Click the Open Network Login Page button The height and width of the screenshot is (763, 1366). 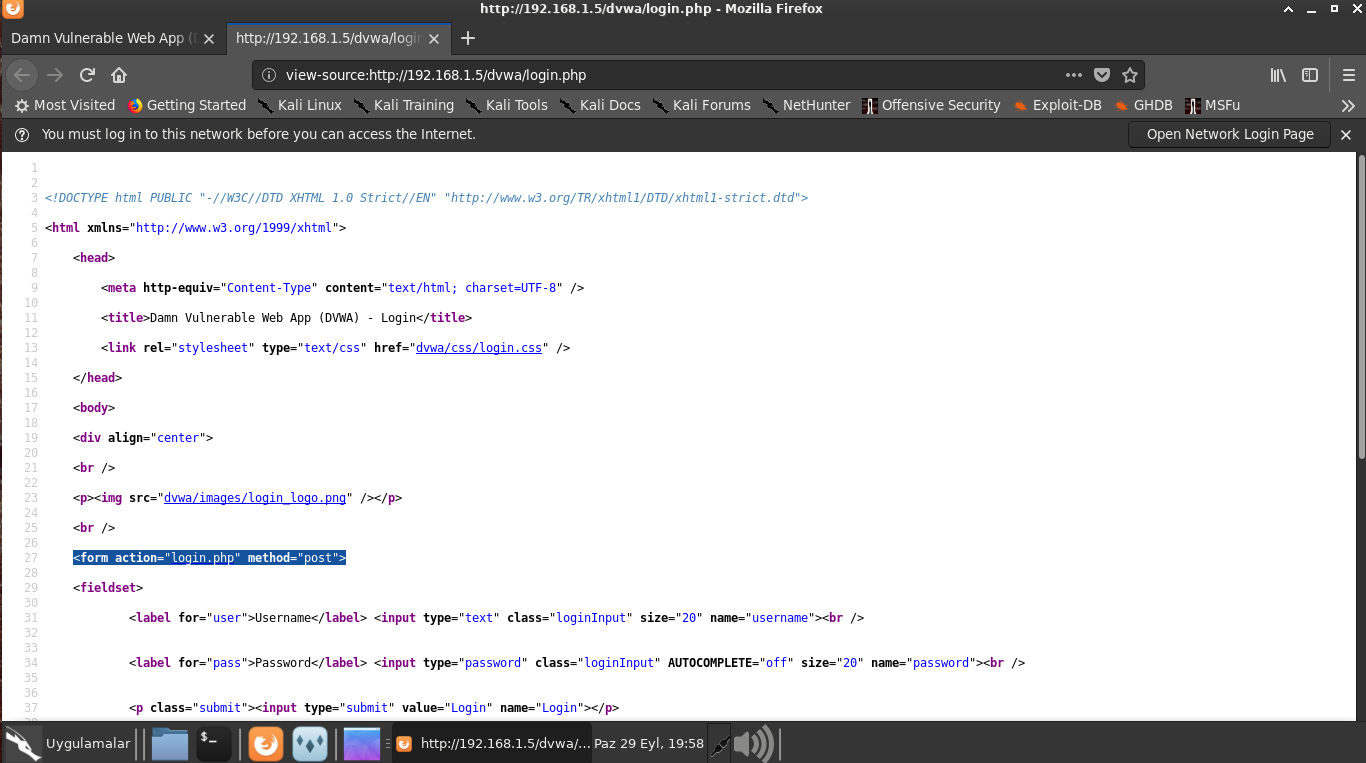(x=1230, y=134)
